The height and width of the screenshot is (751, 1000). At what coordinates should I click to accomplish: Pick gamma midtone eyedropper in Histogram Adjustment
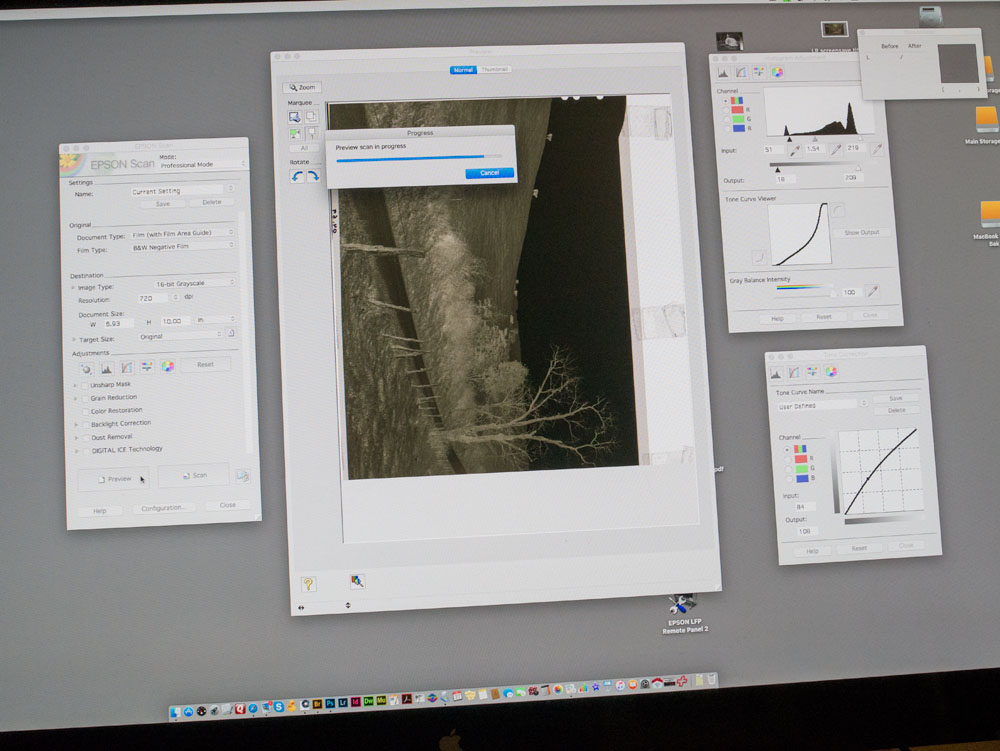click(836, 150)
